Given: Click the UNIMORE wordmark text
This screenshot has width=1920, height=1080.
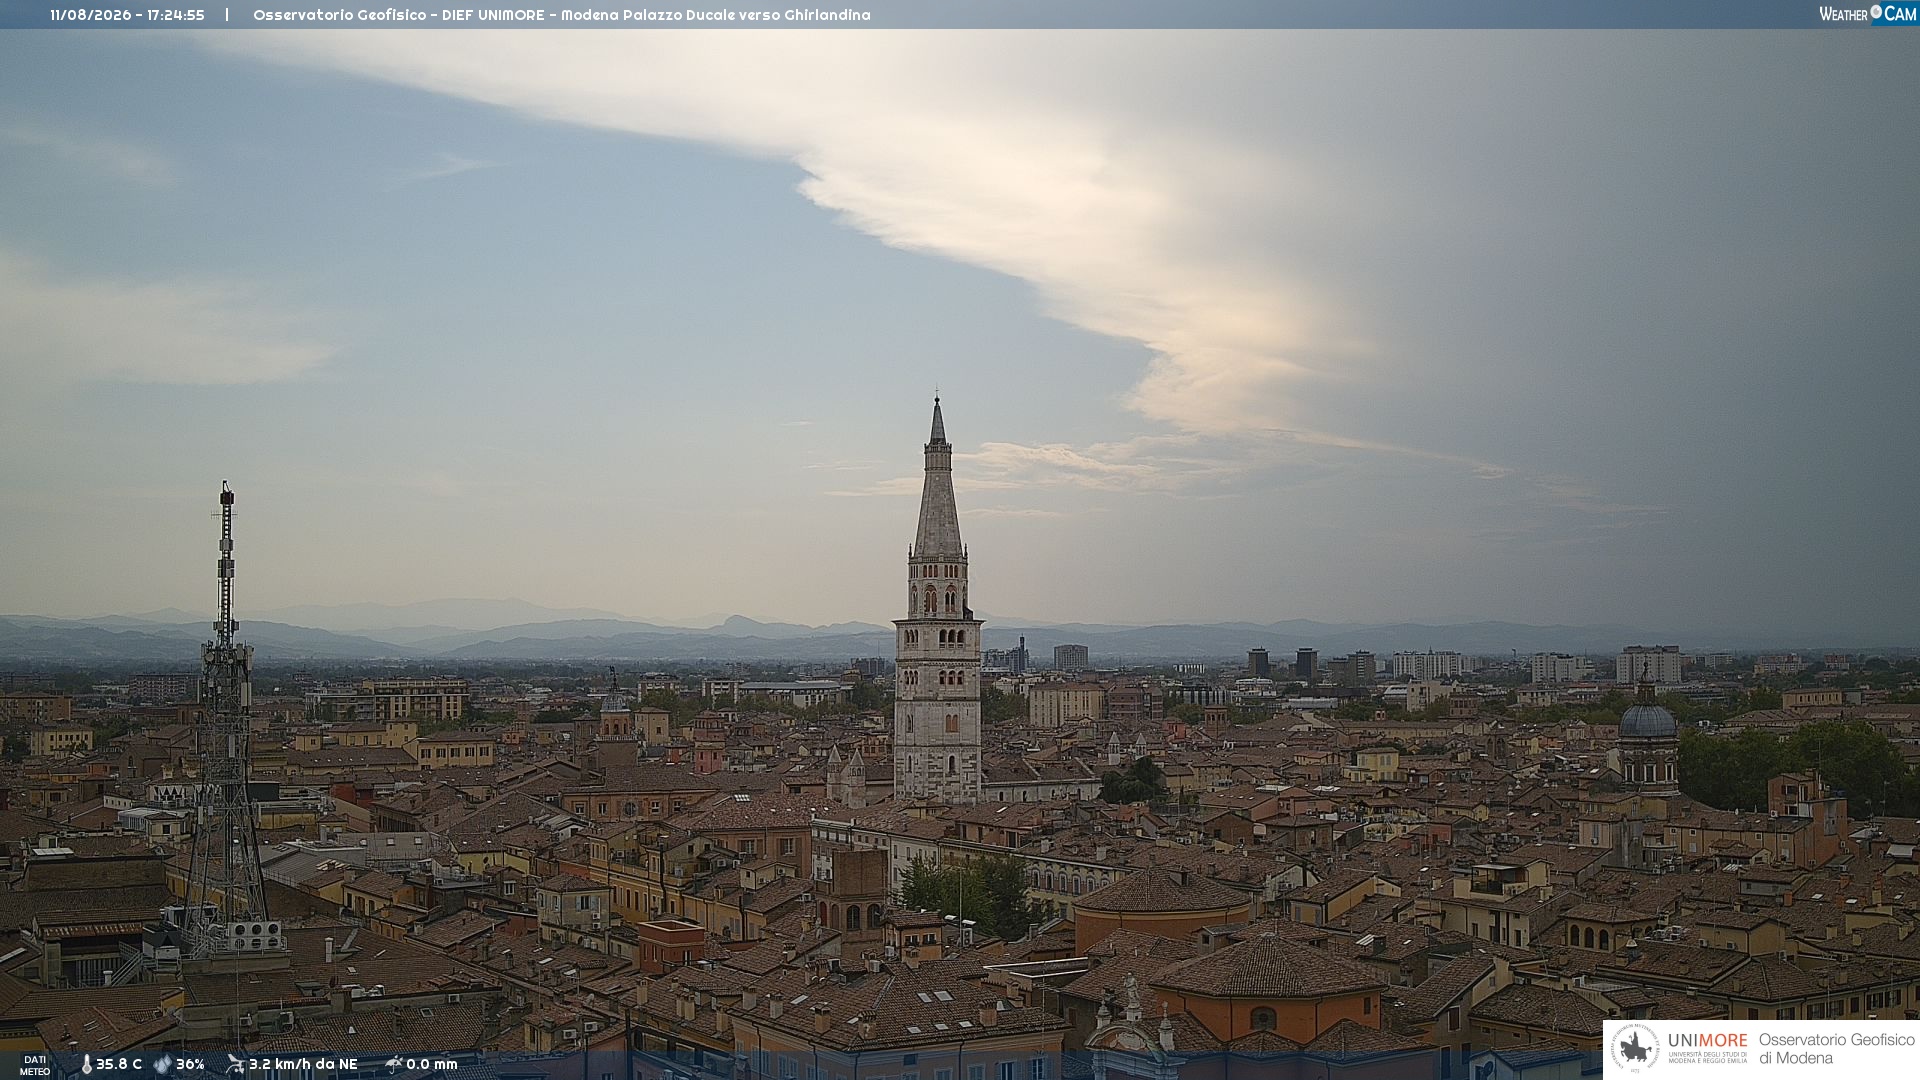Looking at the screenshot, I should tap(1707, 1041).
